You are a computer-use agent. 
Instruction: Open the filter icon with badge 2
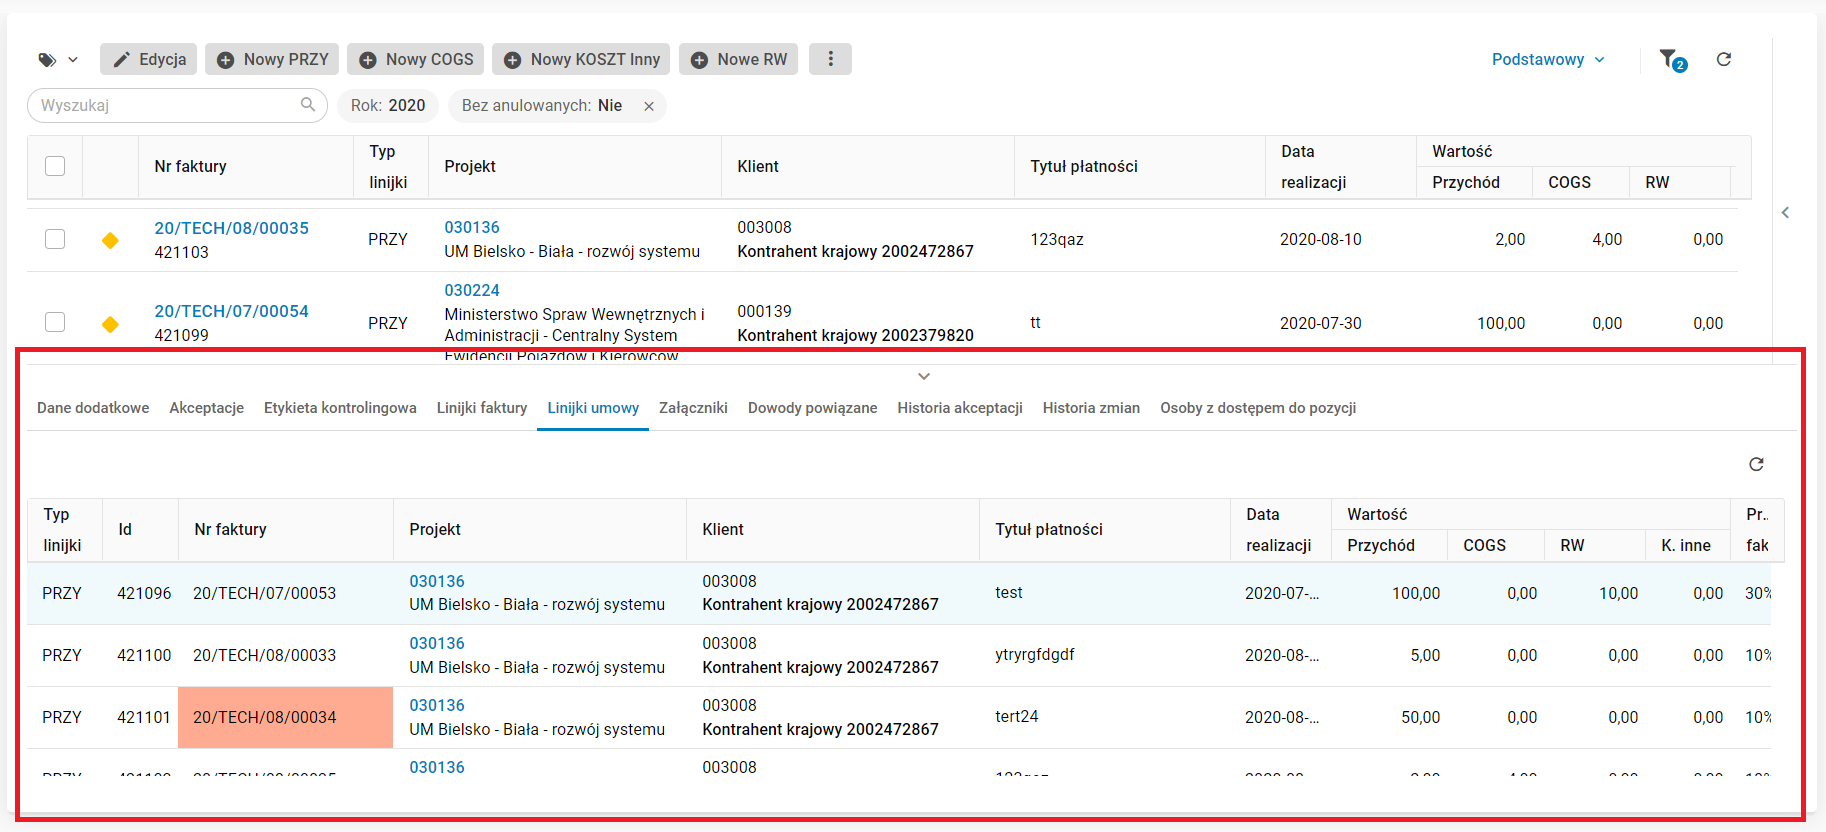pos(1672,60)
